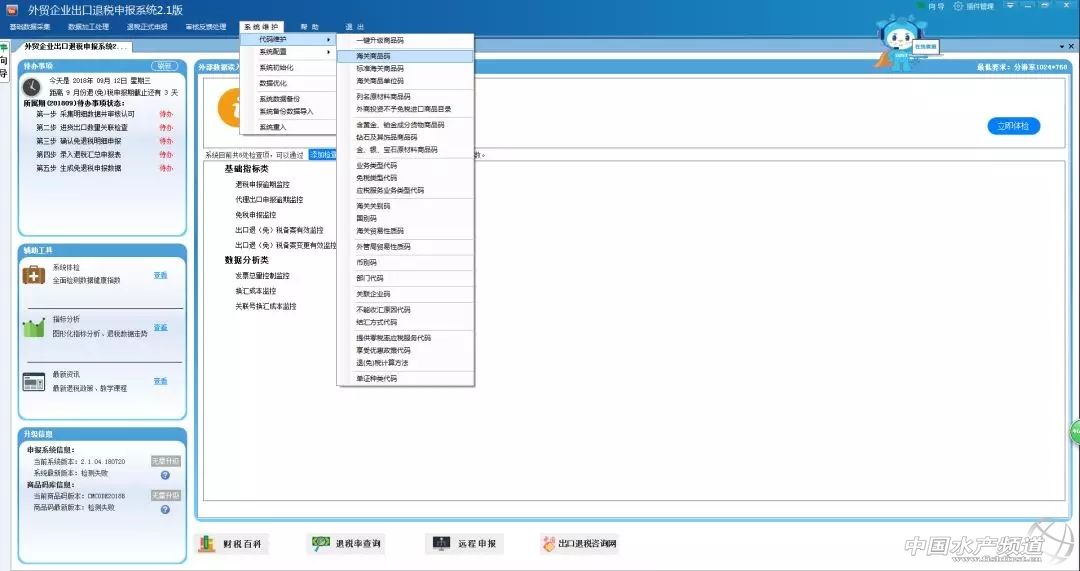The width and height of the screenshot is (1080, 571).
Task: Launch 远程申报 from the bottom bar
Action: pos(465,544)
